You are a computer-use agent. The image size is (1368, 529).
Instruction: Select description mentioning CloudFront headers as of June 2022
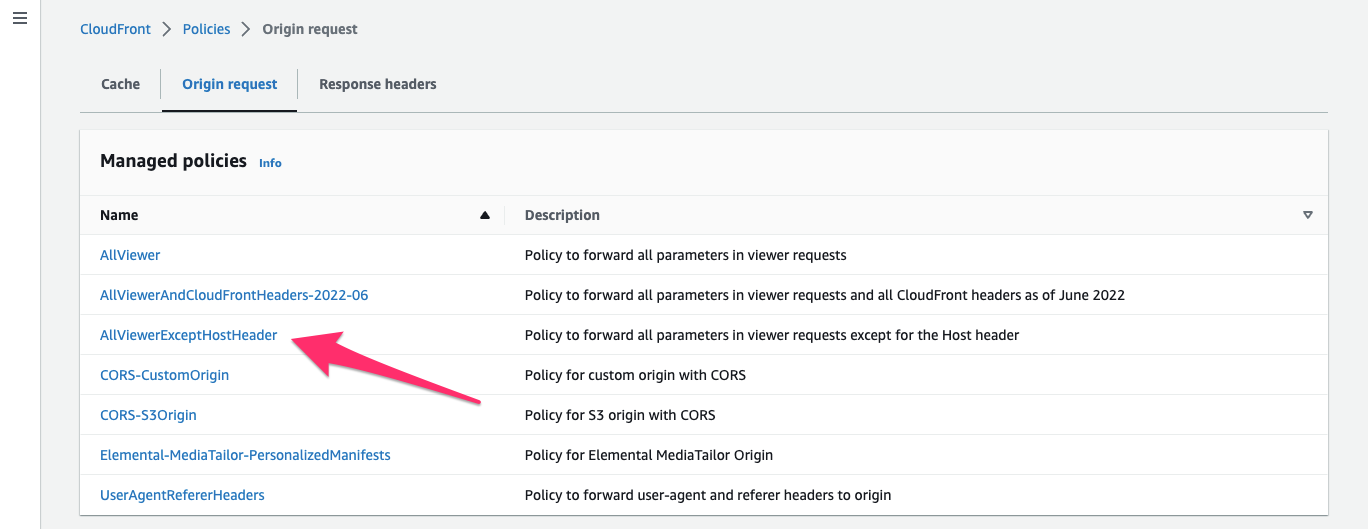pos(825,295)
